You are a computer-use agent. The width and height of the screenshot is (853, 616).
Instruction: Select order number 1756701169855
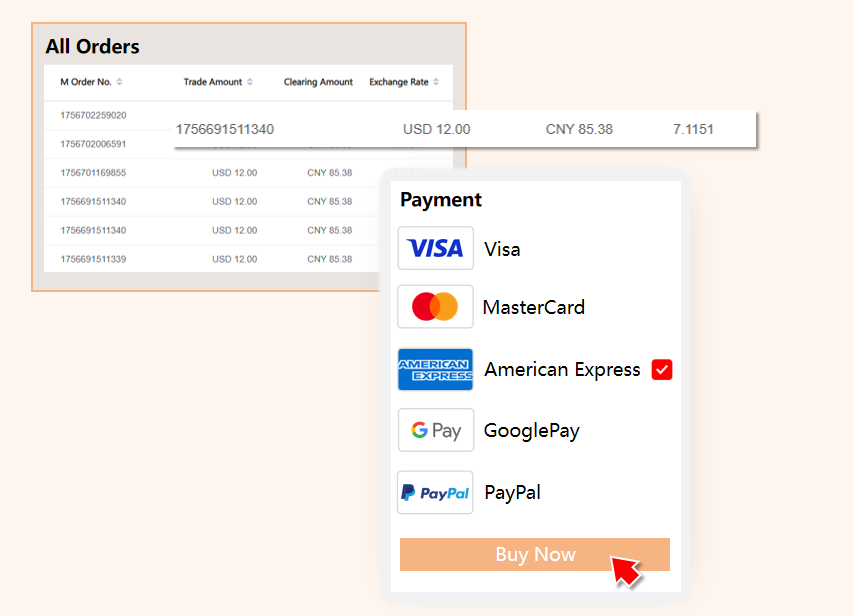pyautogui.click(x=93, y=173)
